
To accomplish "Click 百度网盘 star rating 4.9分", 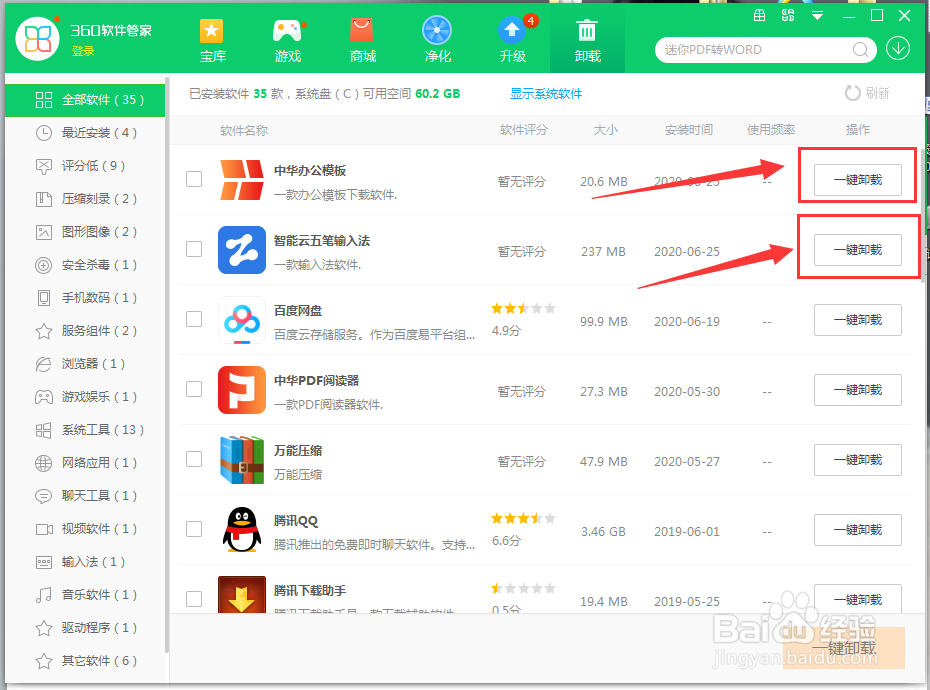I will point(523,319).
